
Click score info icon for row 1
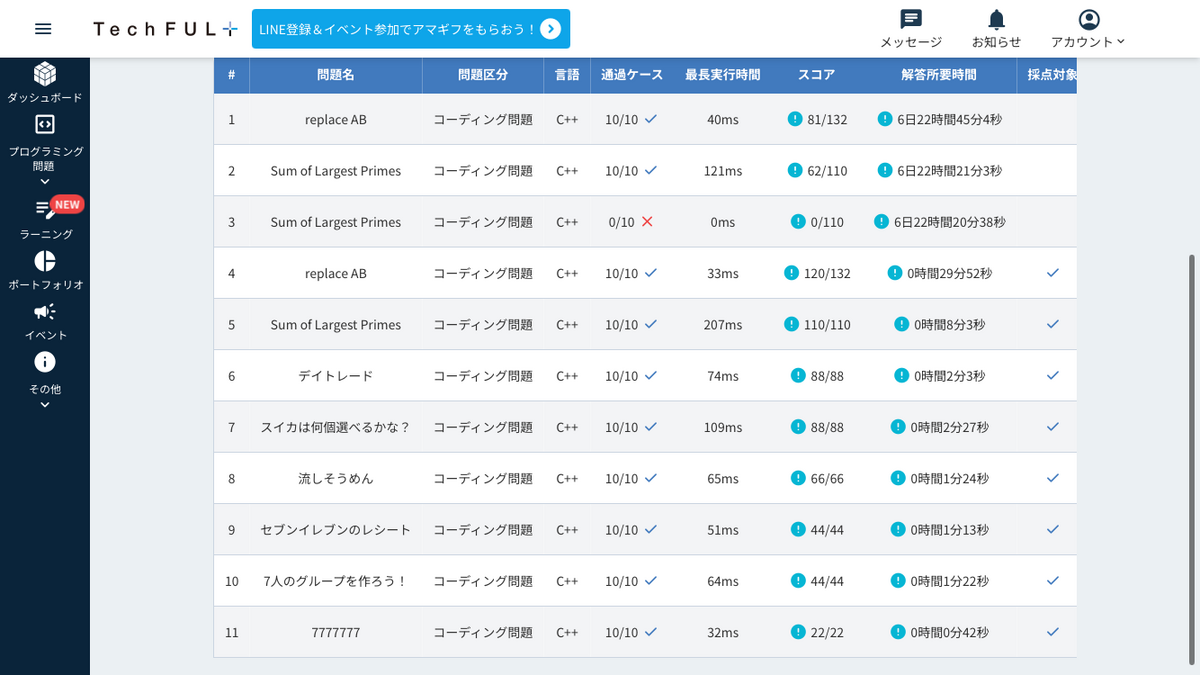pos(795,119)
